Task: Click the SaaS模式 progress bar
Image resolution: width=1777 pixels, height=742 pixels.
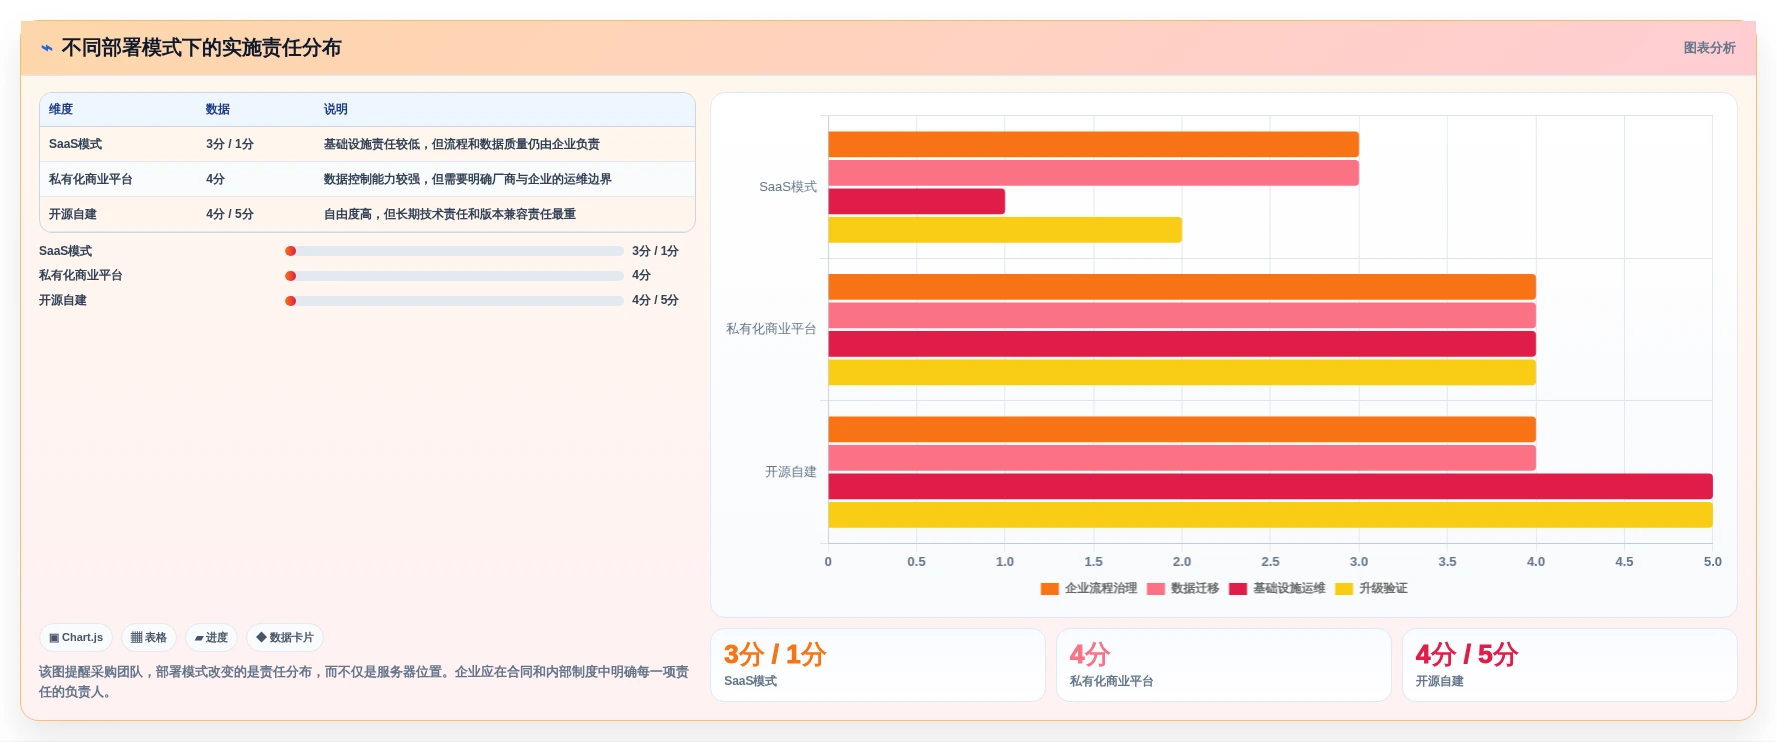Action: click(x=454, y=251)
